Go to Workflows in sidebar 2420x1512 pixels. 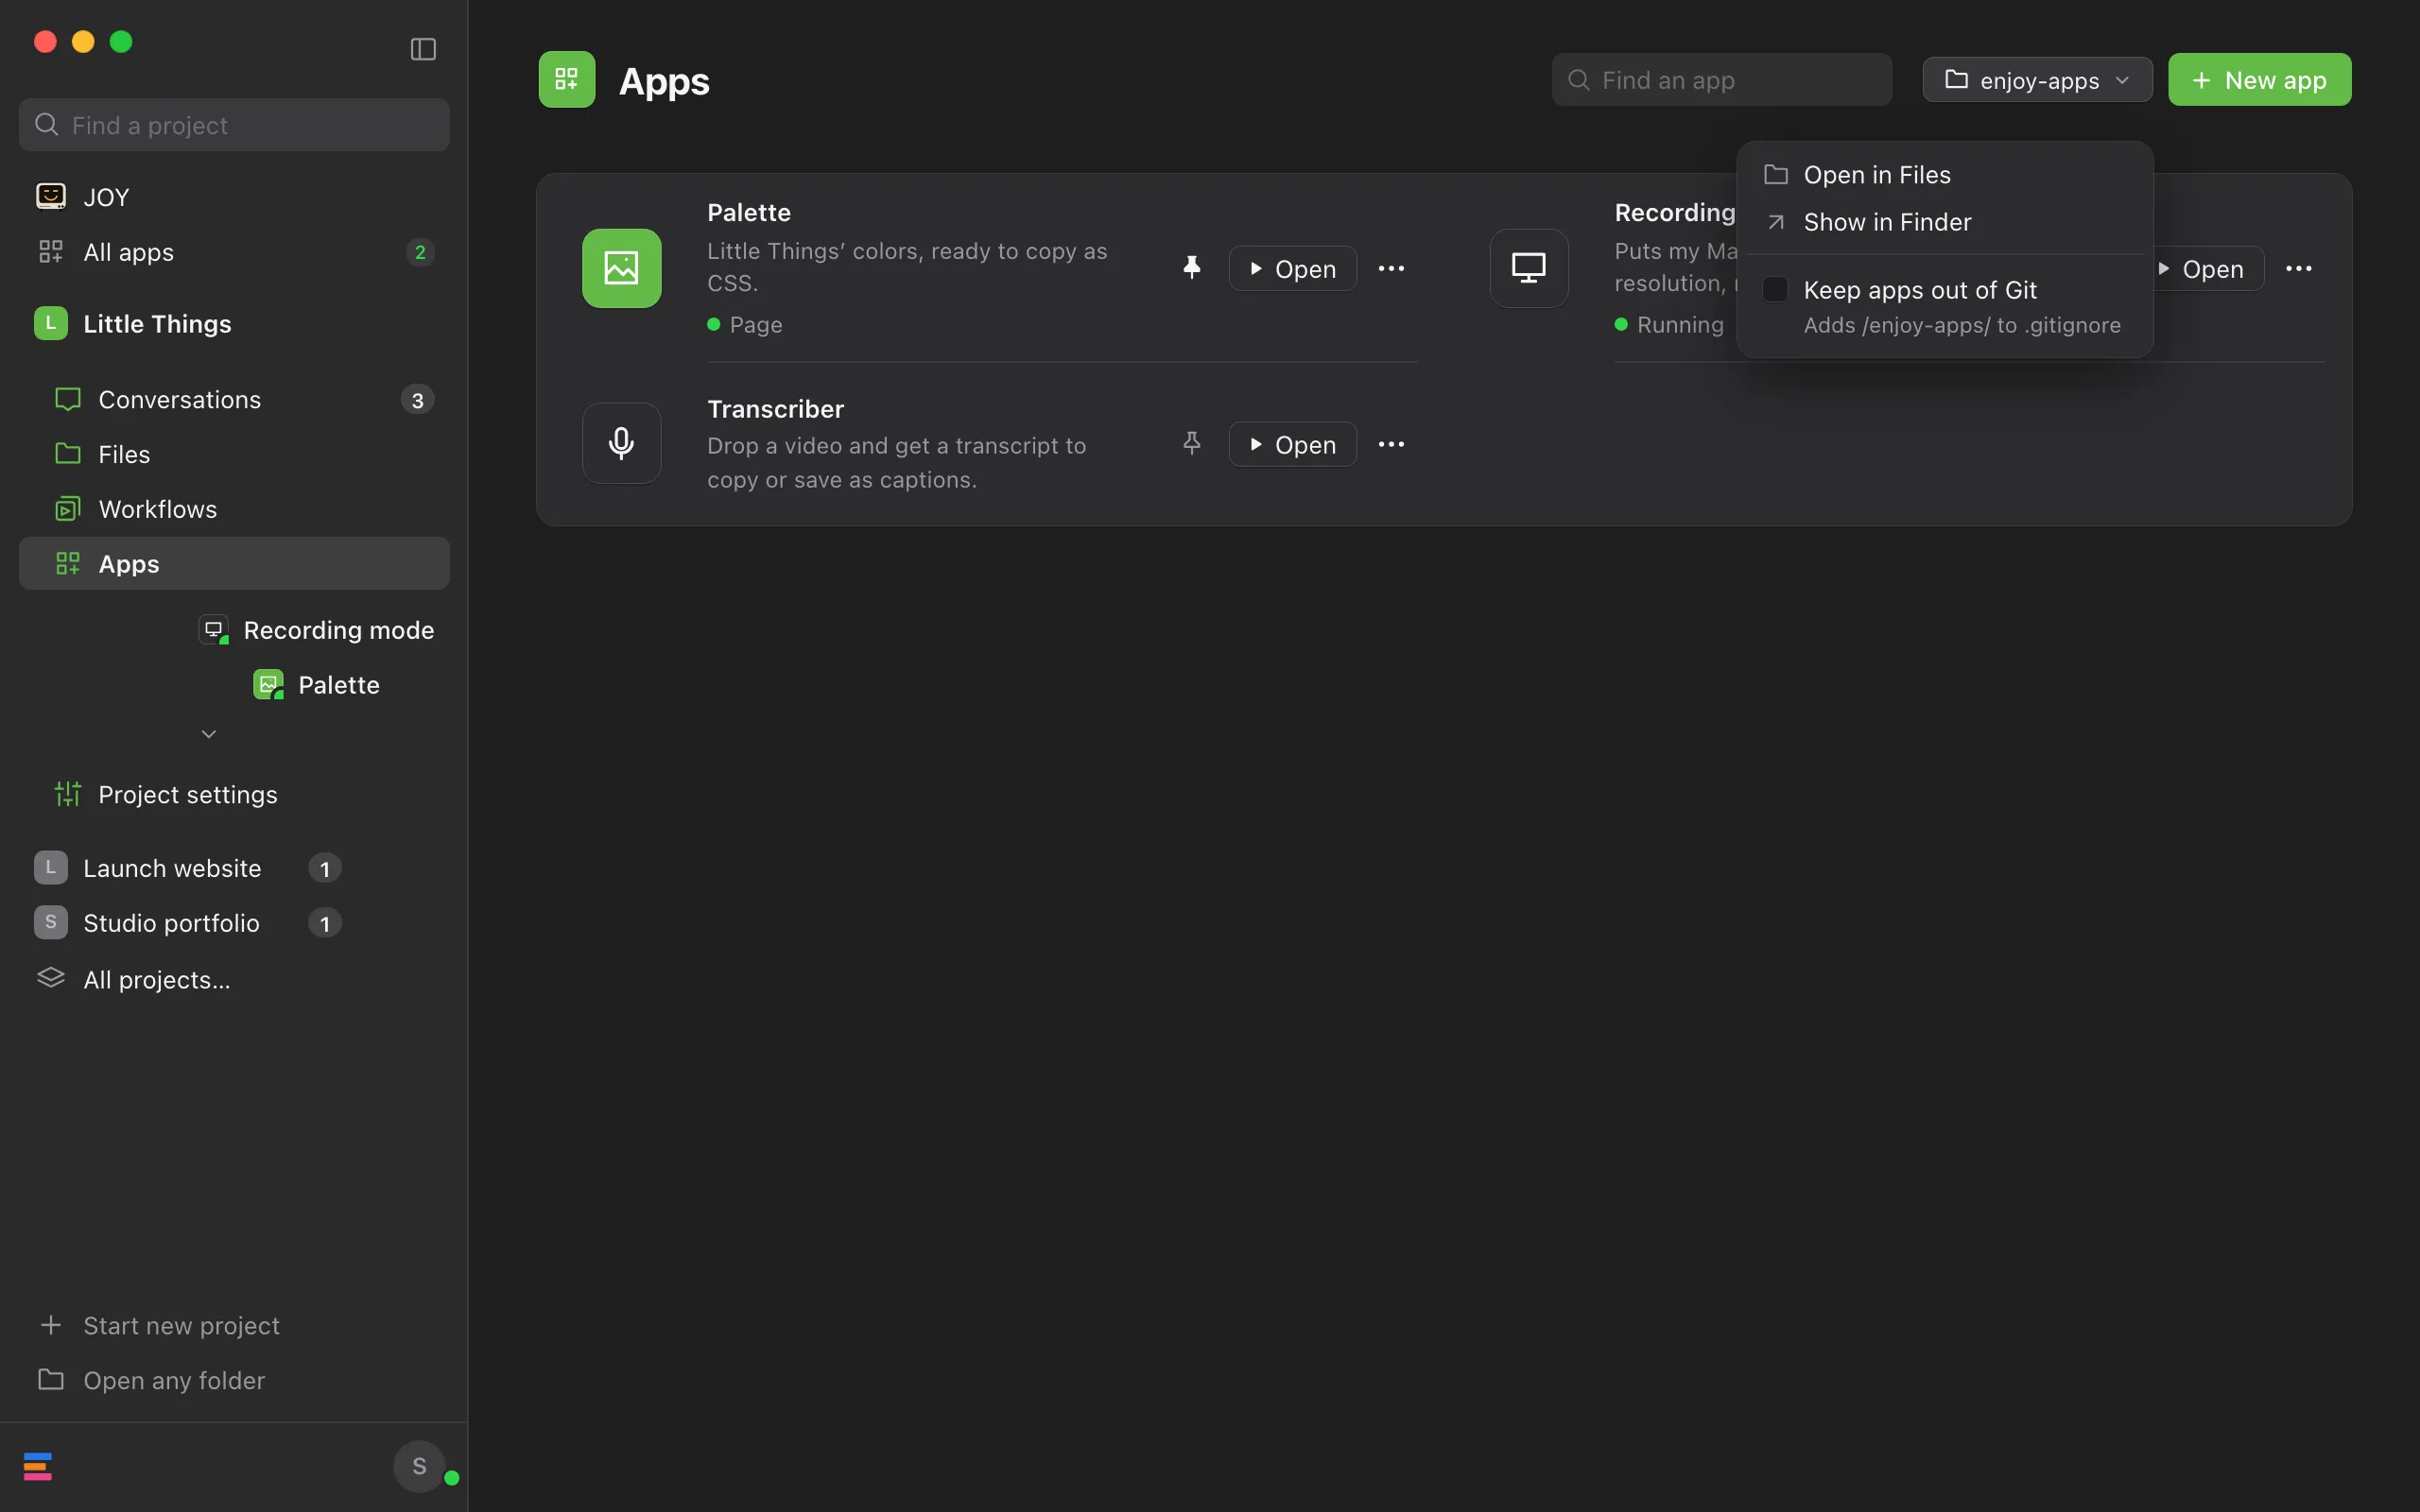click(x=234, y=509)
